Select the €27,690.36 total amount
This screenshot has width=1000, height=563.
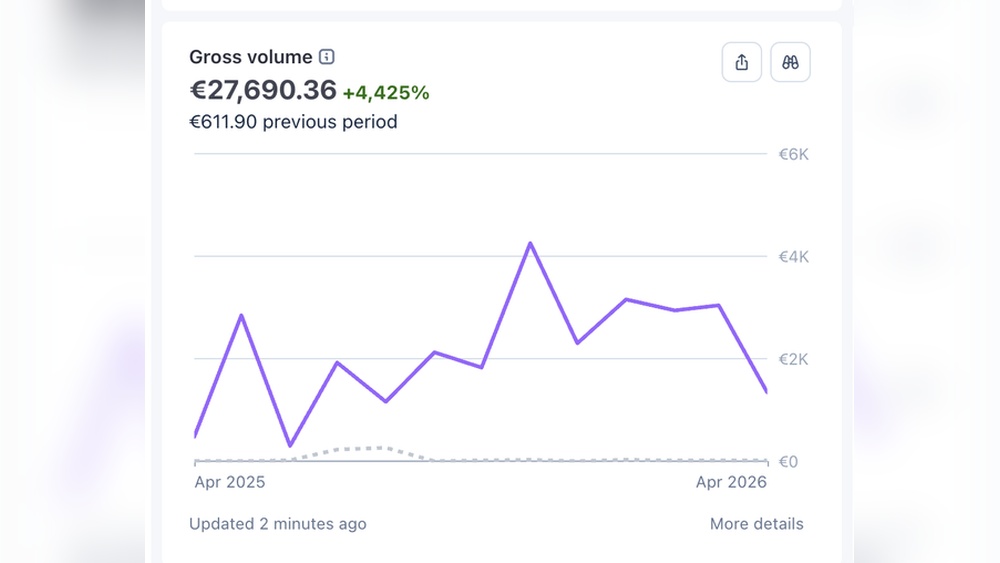(263, 90)
